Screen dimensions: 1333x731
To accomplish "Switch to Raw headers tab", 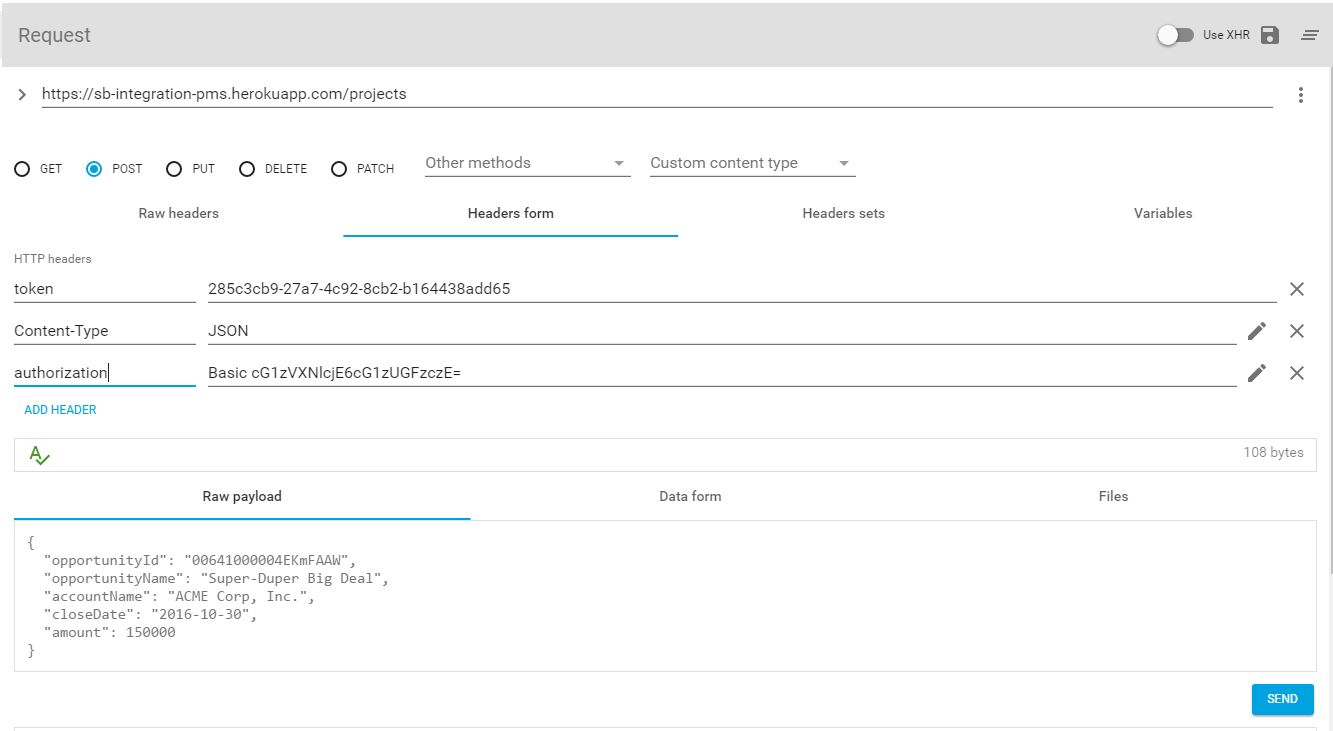I will [x=178, y=213].
